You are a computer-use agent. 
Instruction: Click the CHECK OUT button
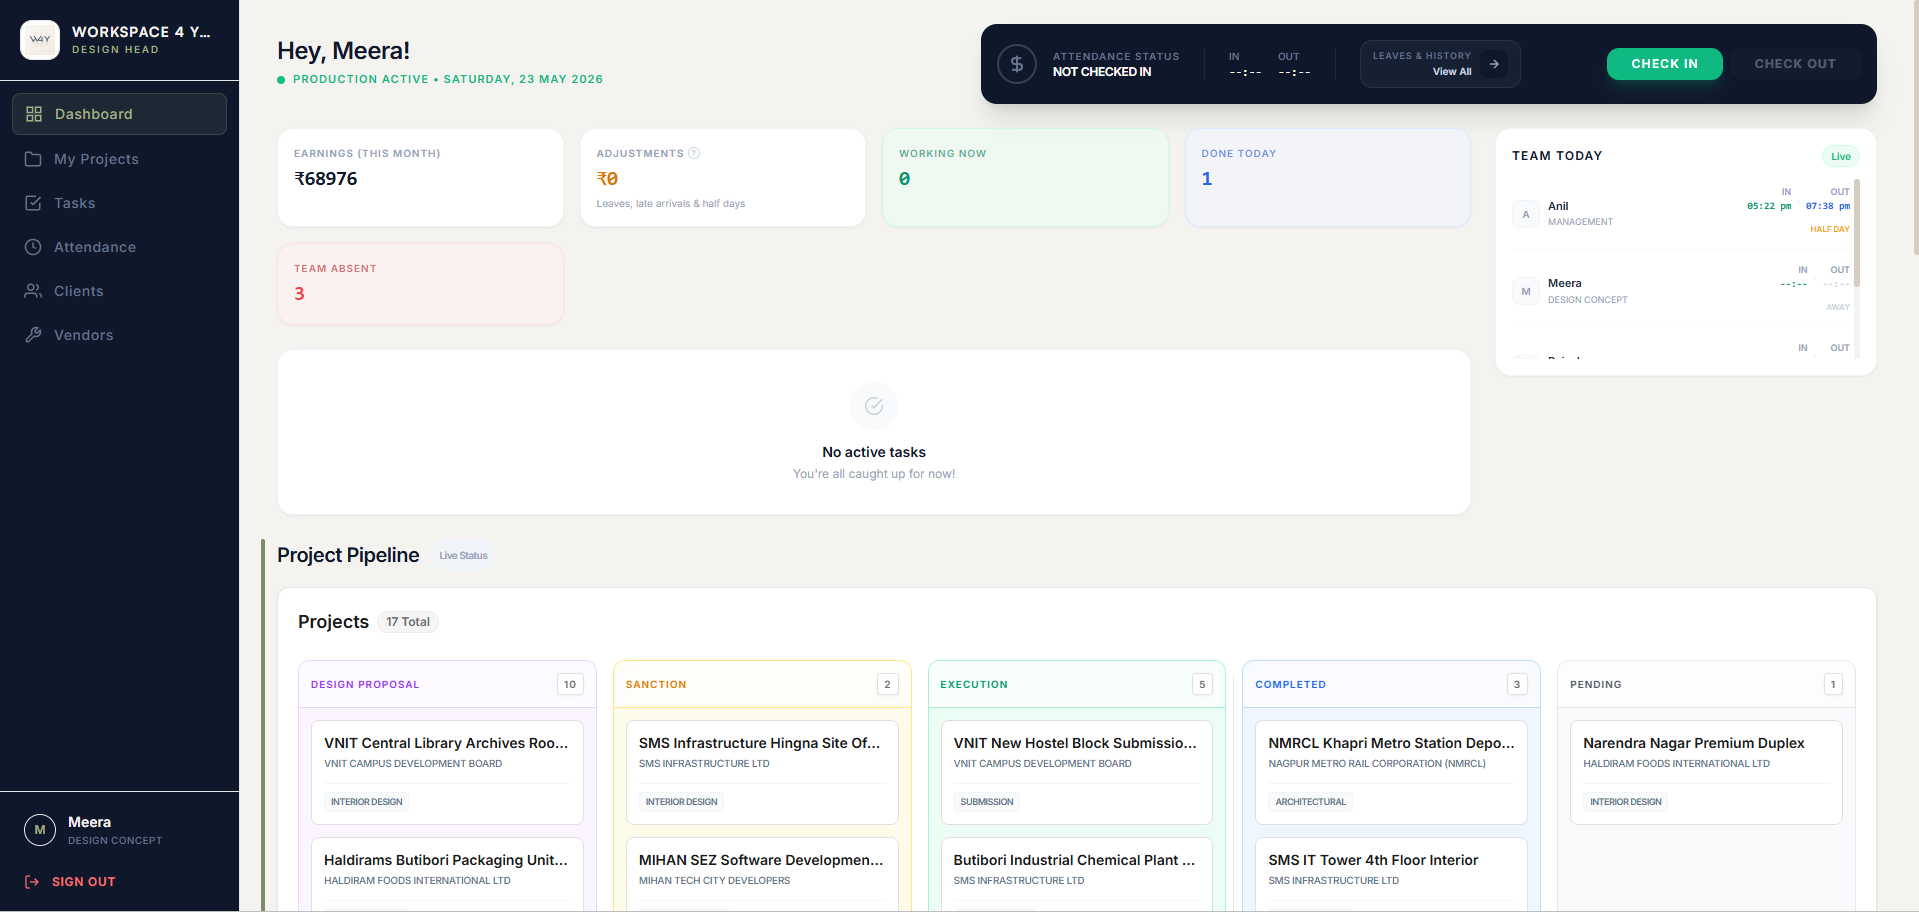[x=1795, y=64]
